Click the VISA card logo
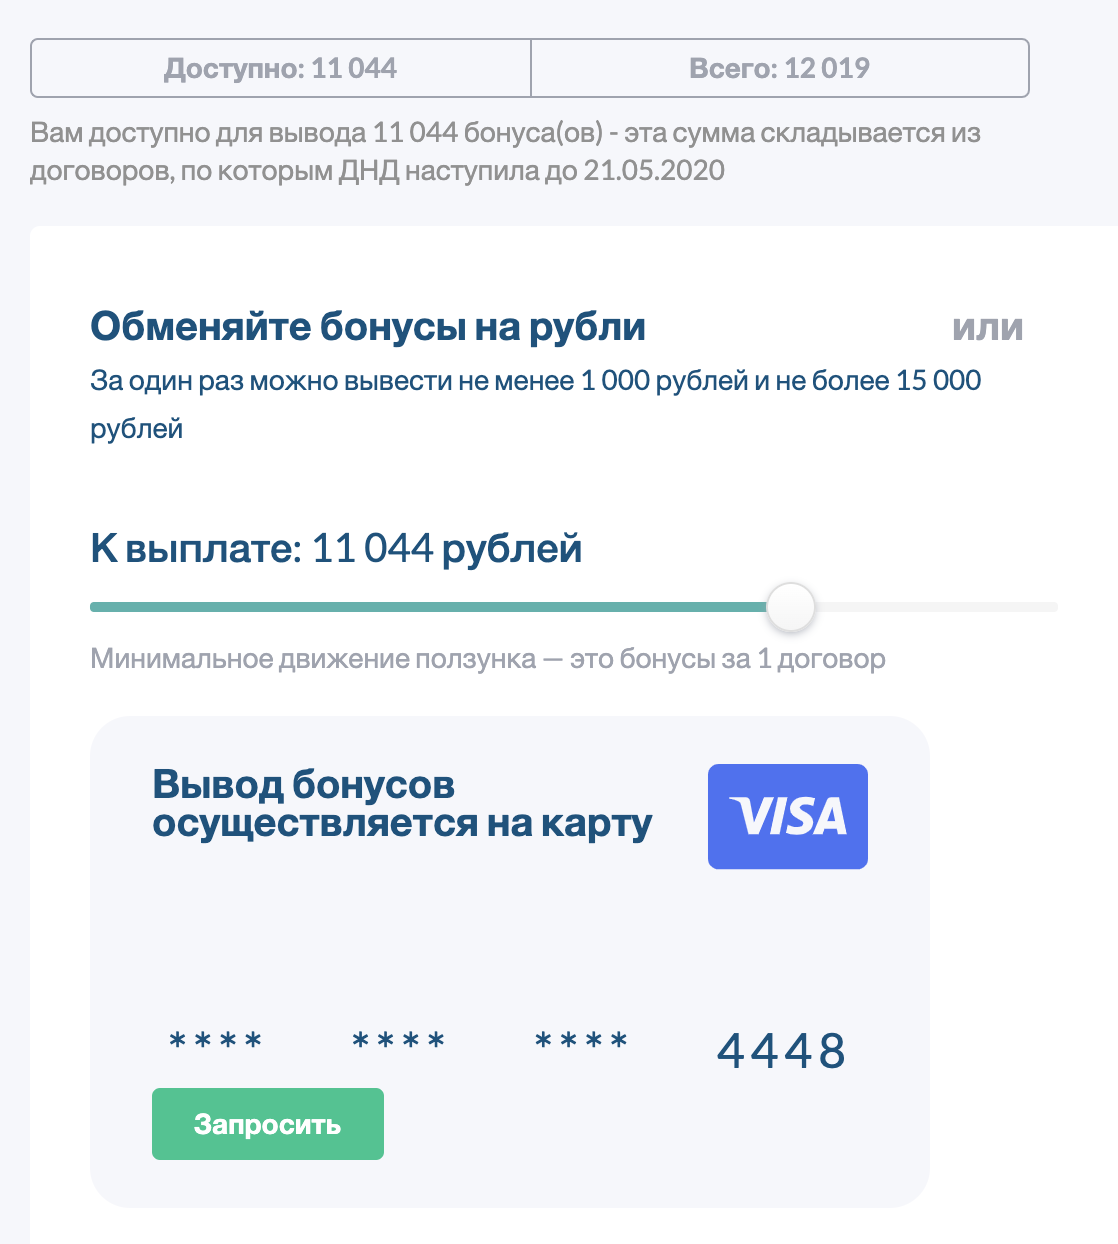Image resolution: width=1118 pixels, height=1244 pixels. [x=787, y=816]
